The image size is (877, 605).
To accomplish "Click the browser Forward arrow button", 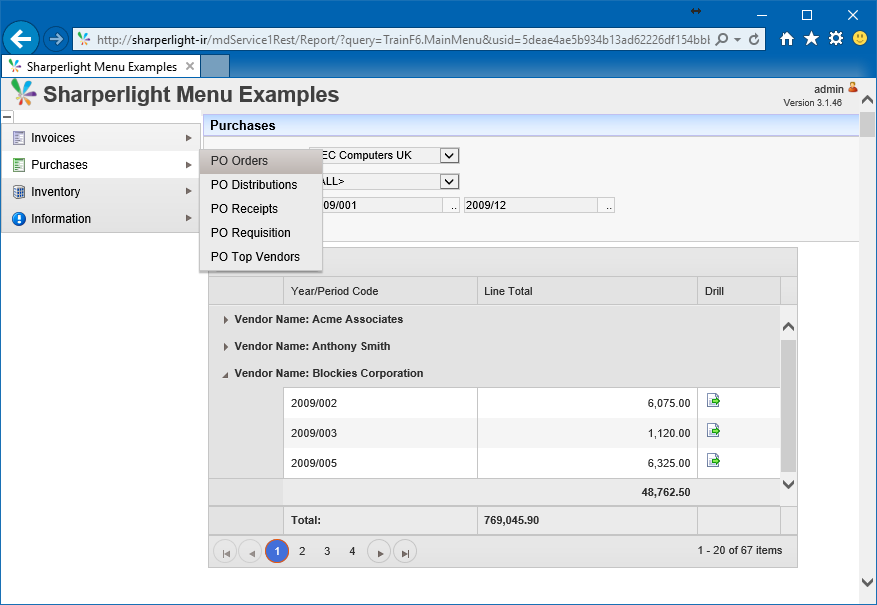I will pos(55,39).
